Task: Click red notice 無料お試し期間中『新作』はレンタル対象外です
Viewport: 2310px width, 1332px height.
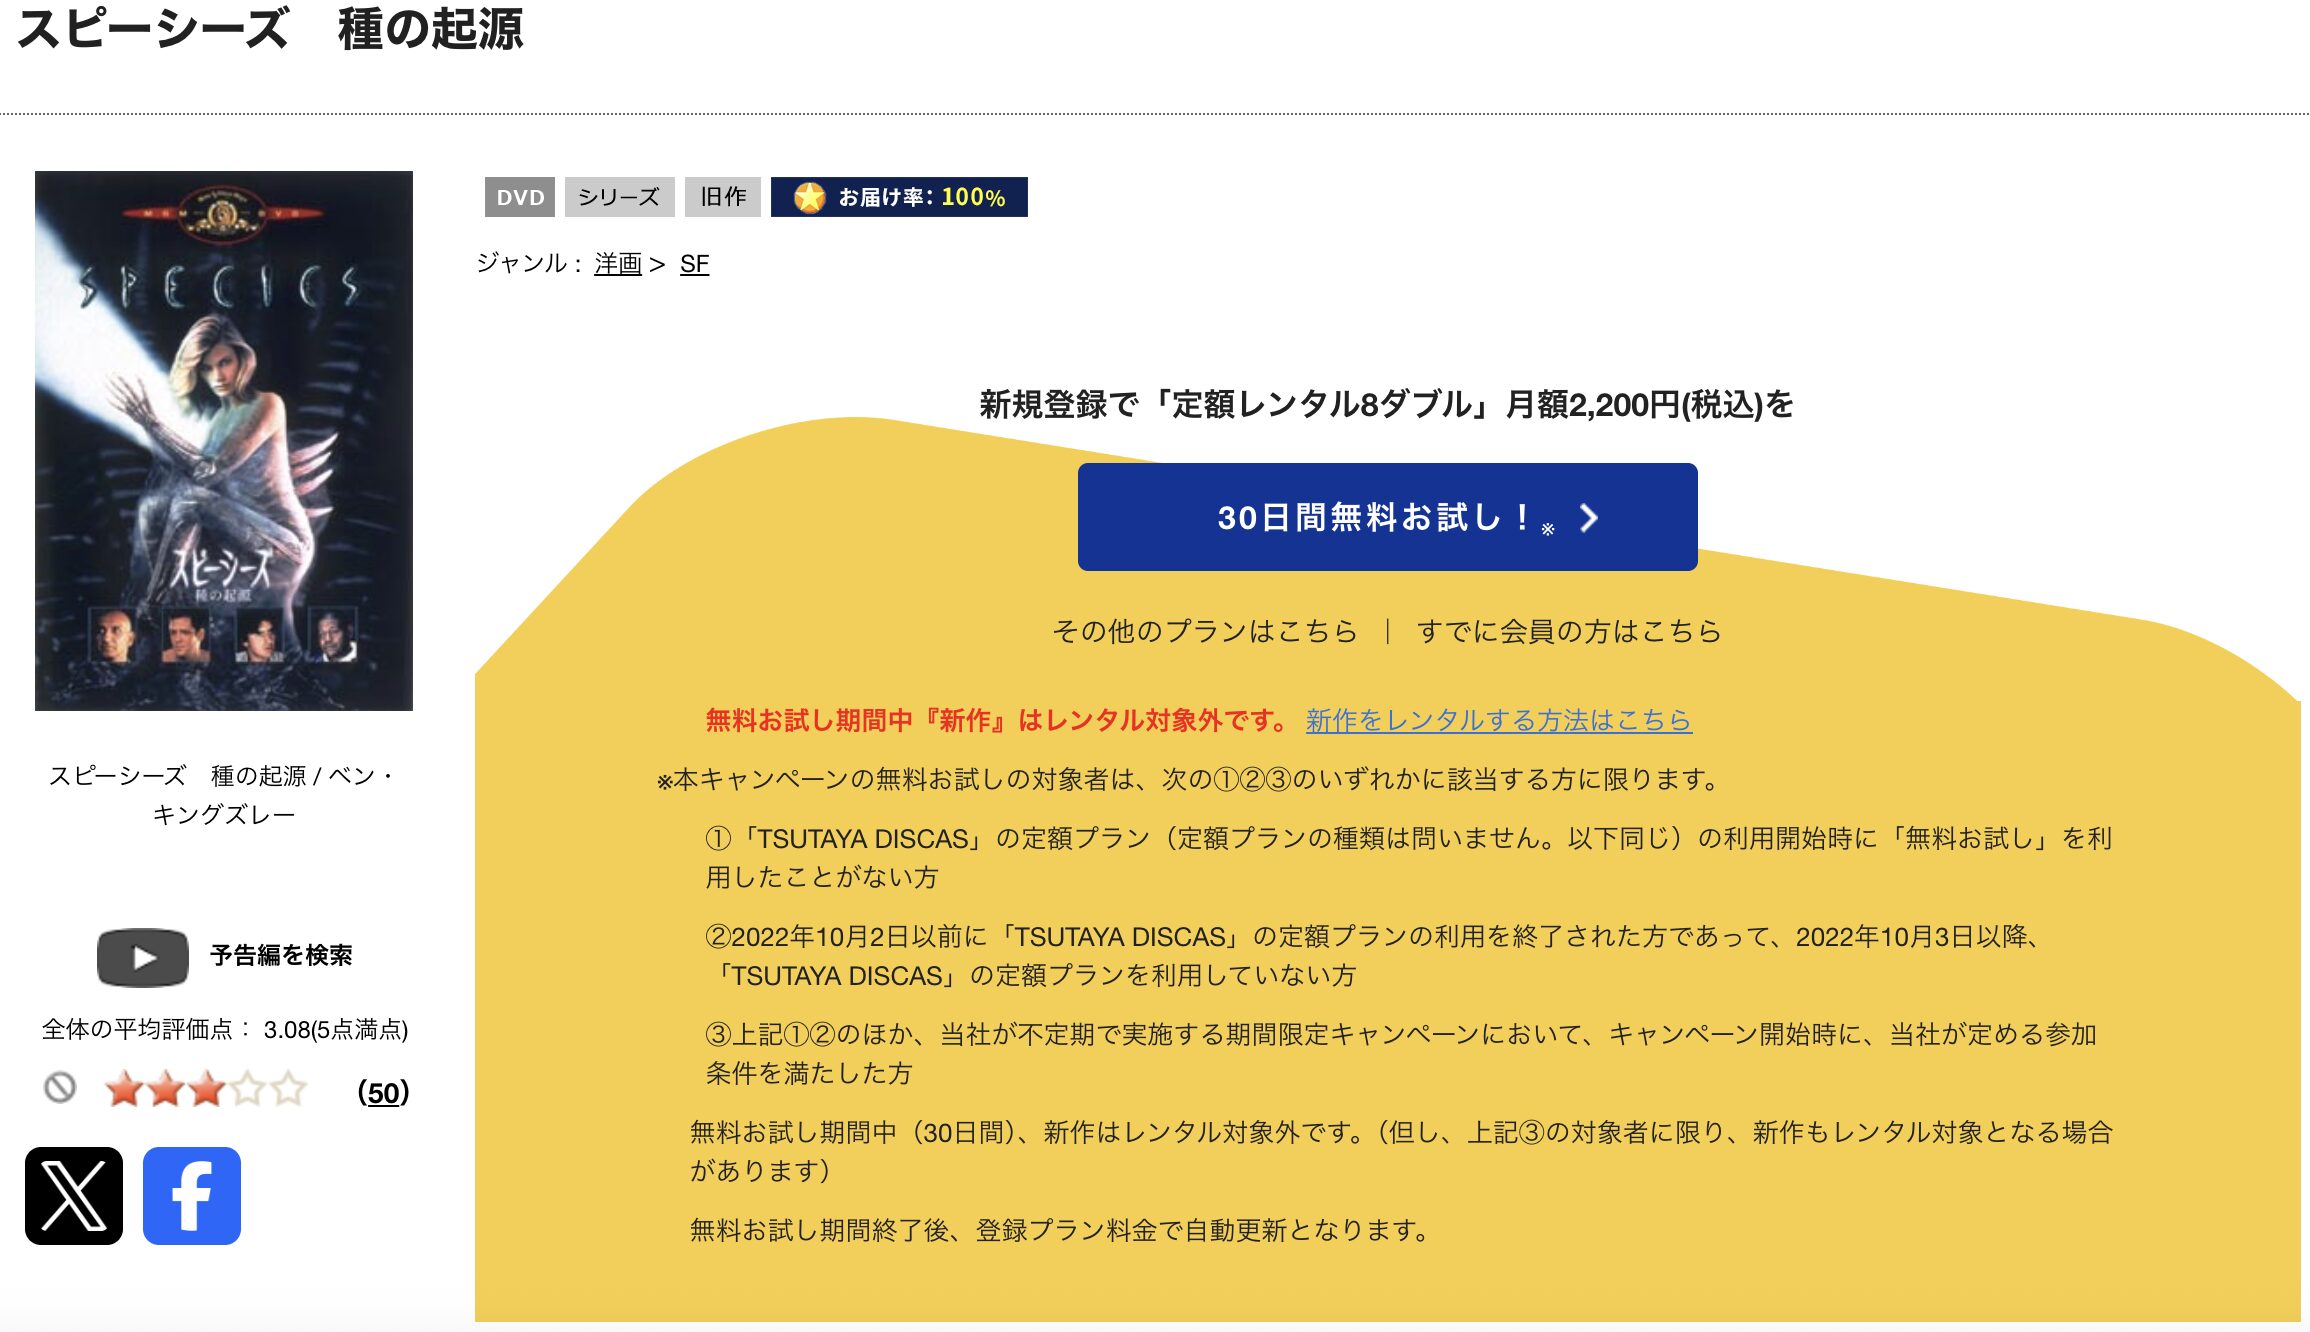Action: (x=998, y=720)
